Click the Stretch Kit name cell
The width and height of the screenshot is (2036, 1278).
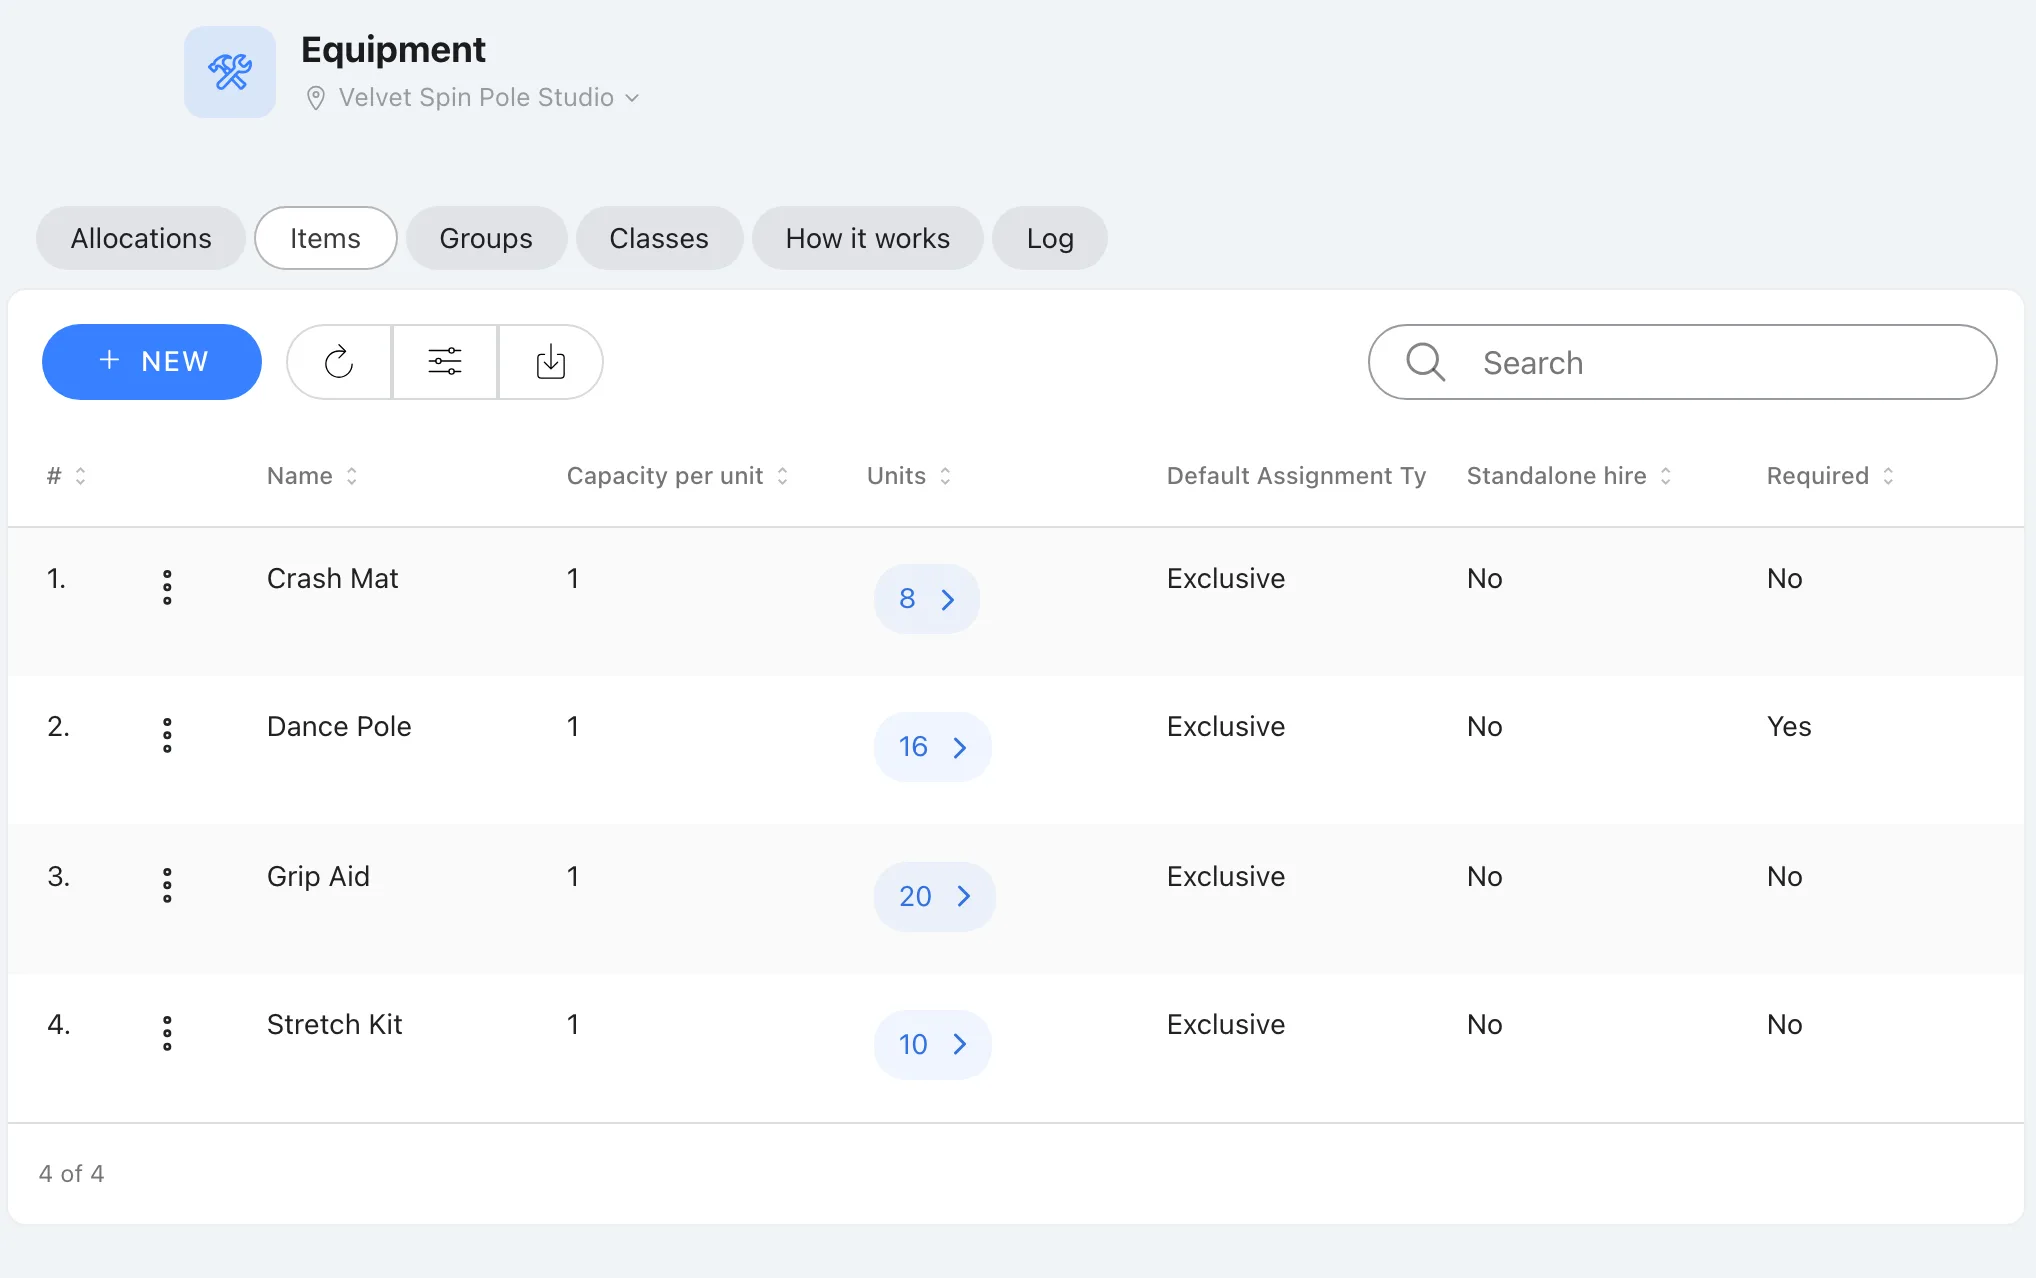pyautogui.click(x=334, y=1025)
